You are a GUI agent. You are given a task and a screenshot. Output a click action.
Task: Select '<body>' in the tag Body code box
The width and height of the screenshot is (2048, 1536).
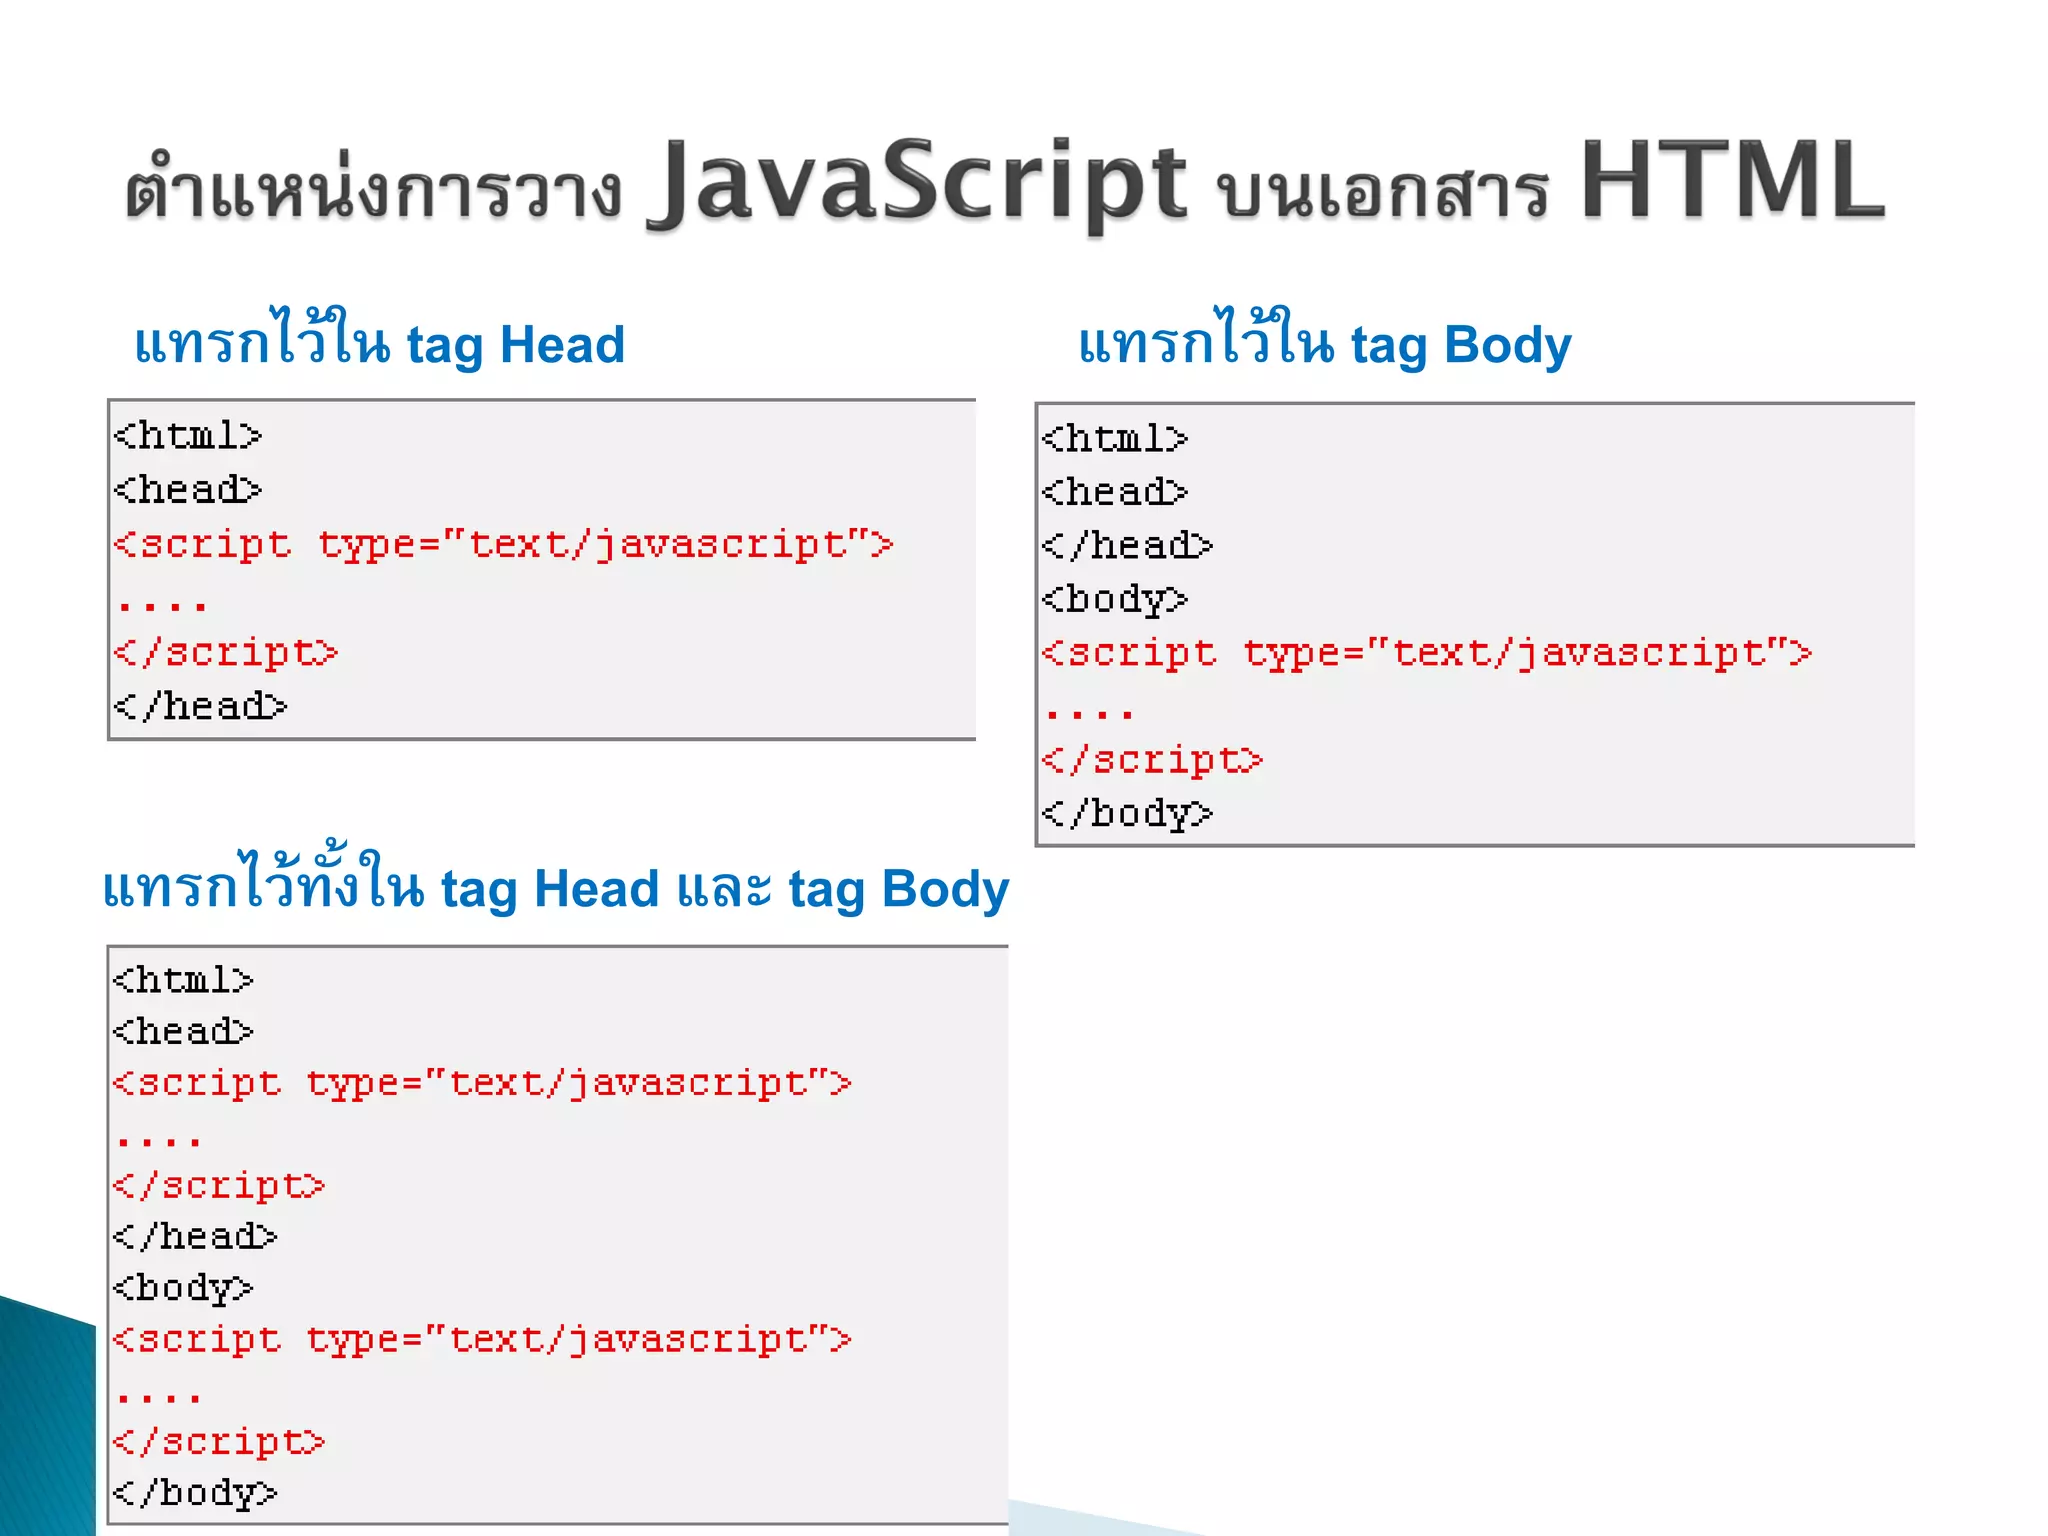point(1114,600)
